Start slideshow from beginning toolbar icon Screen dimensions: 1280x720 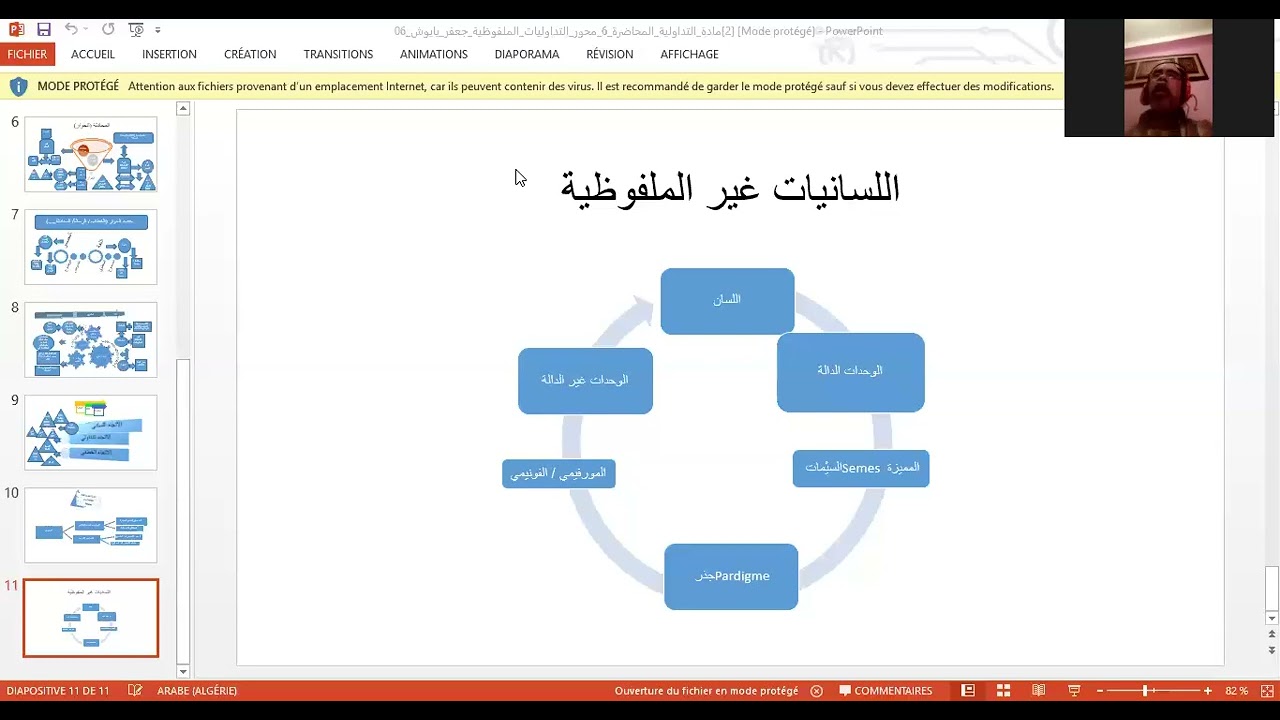(137, 30)
